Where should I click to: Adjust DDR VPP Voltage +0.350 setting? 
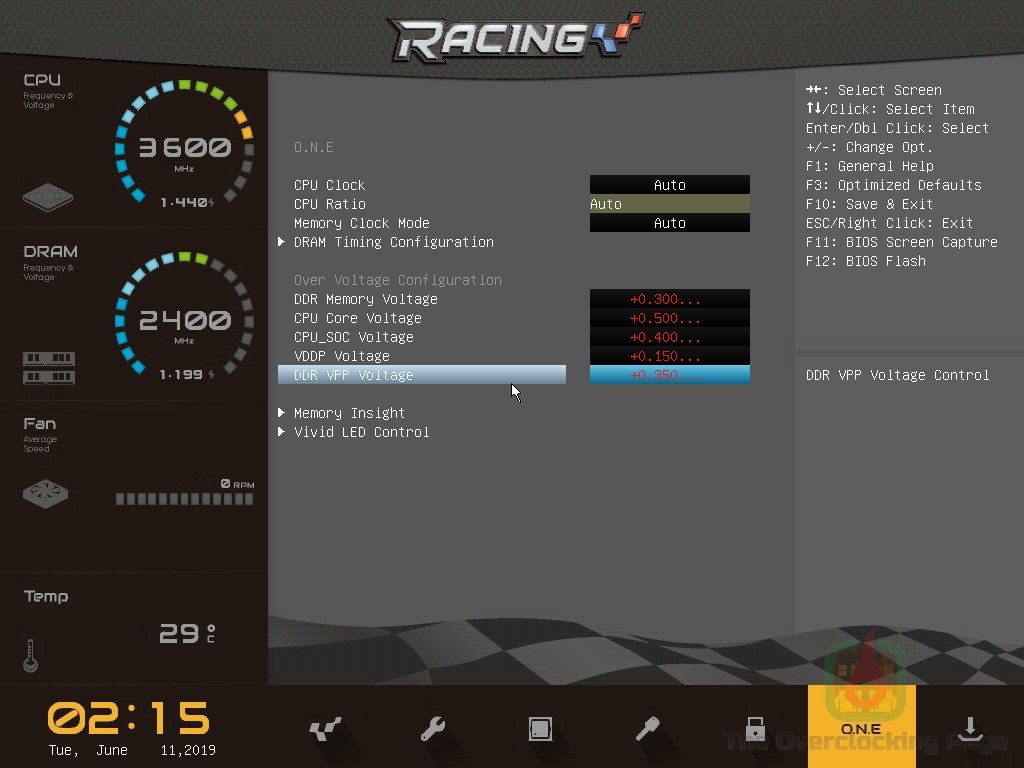tap(669, 375)
